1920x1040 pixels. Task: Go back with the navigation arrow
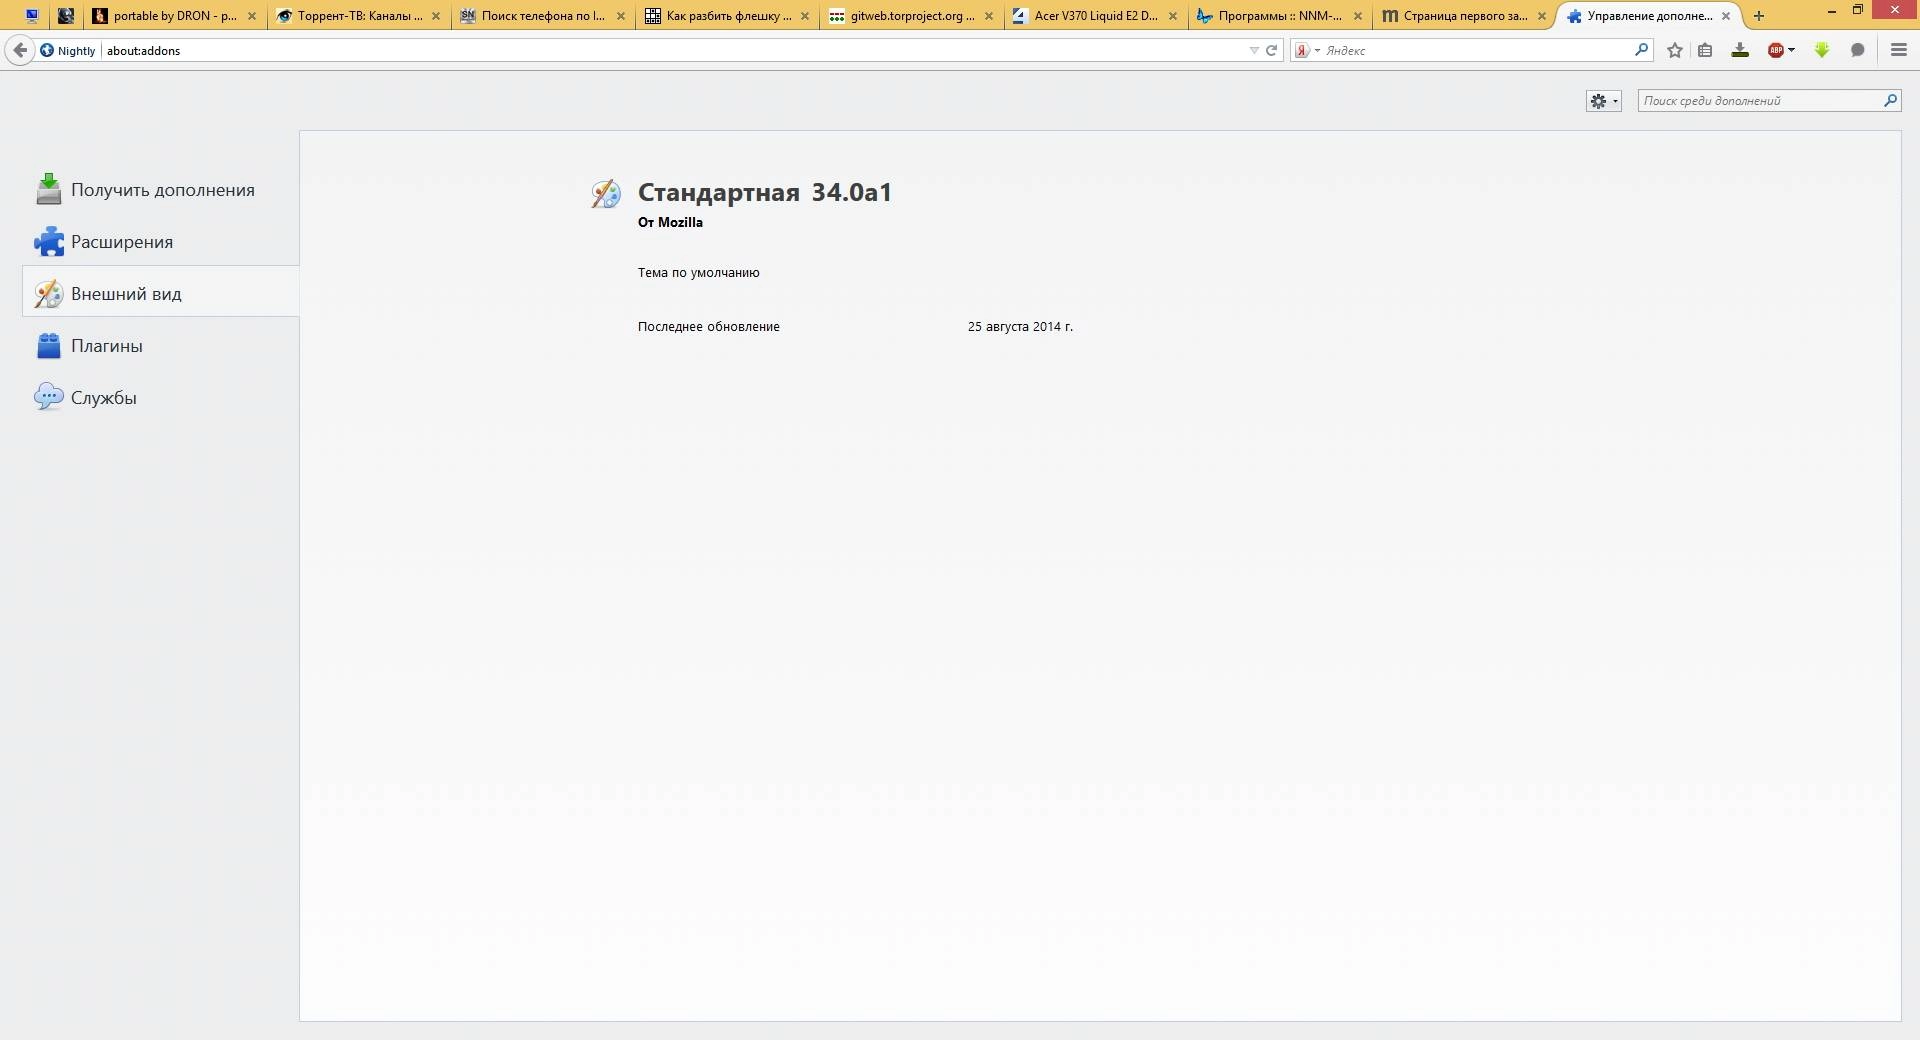click(x=20, y=50)
